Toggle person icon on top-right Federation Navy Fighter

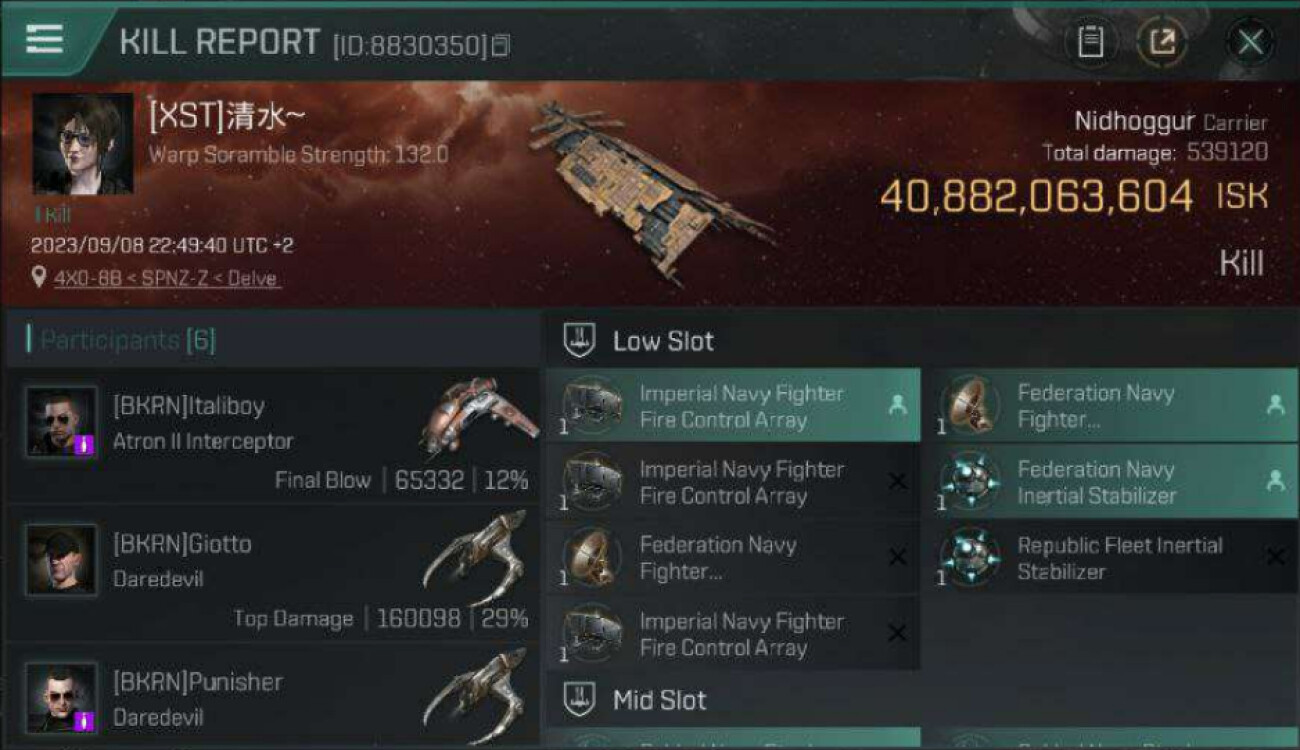coord(1275,405)
